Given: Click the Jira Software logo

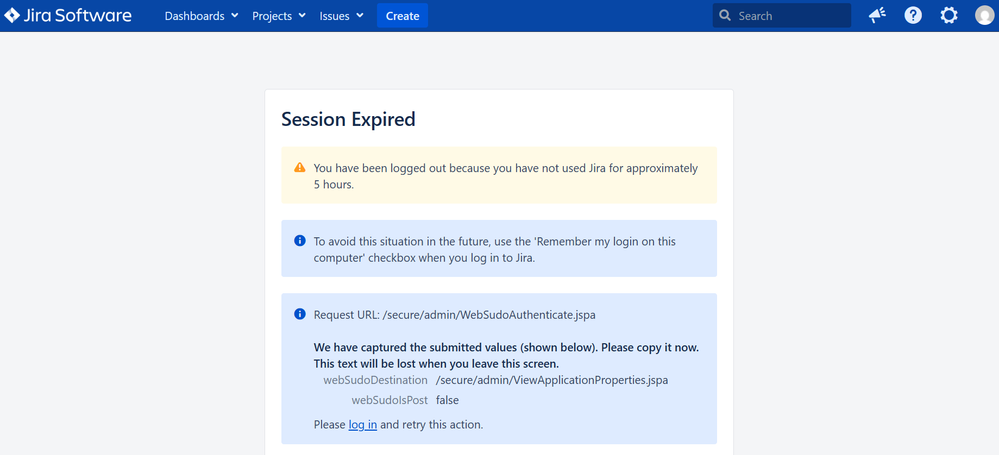Looking at the screenshot, I should (68, 16).
